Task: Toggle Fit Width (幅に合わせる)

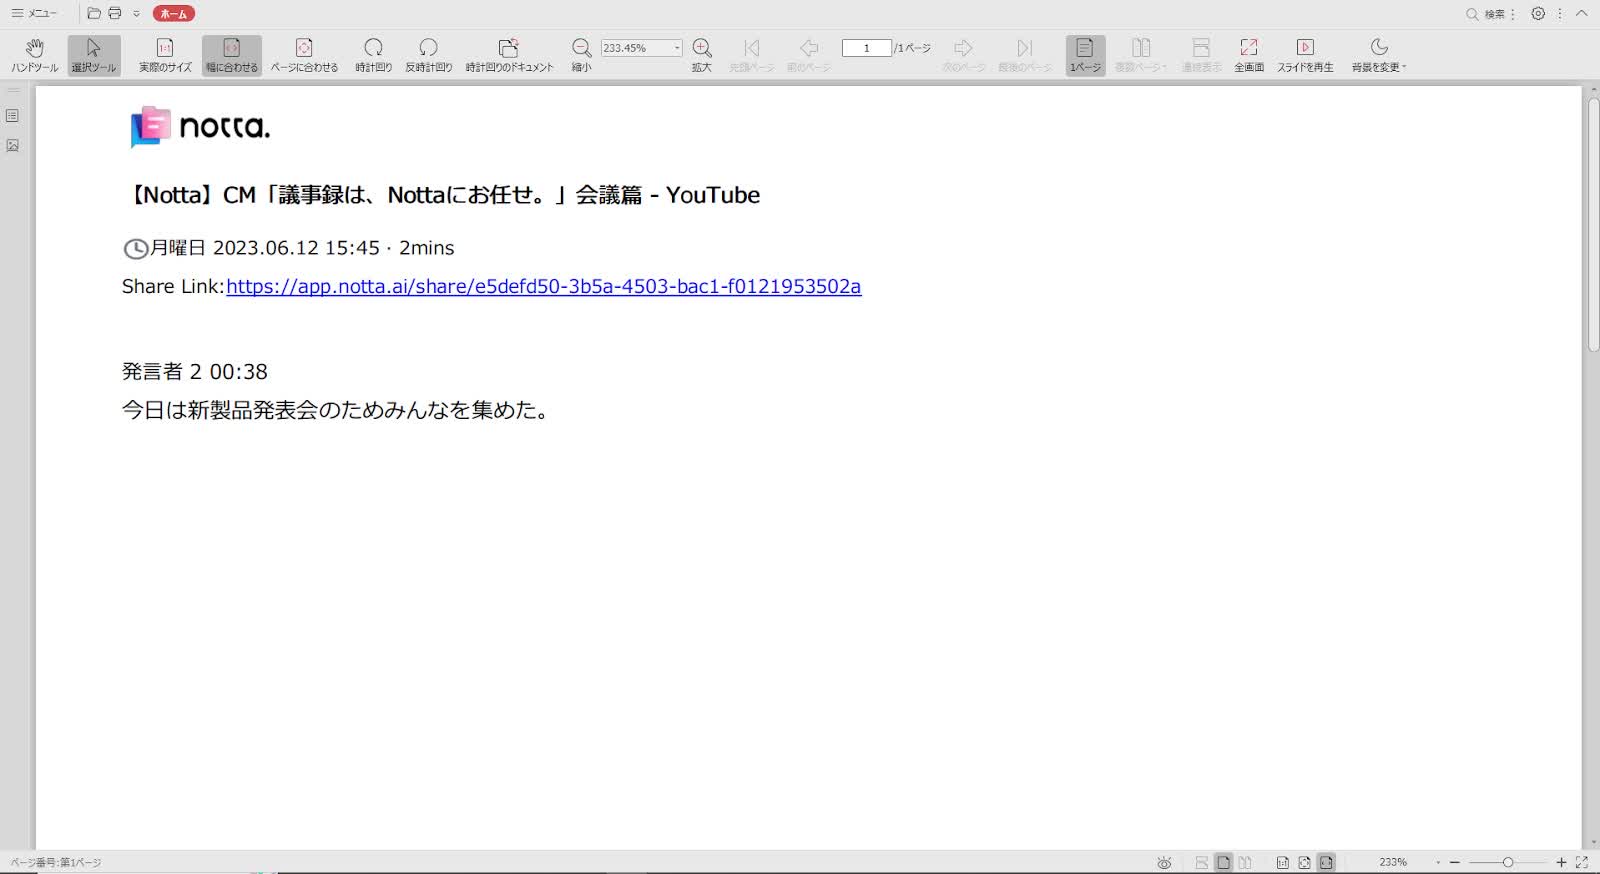Action: [x=231, y=56]
